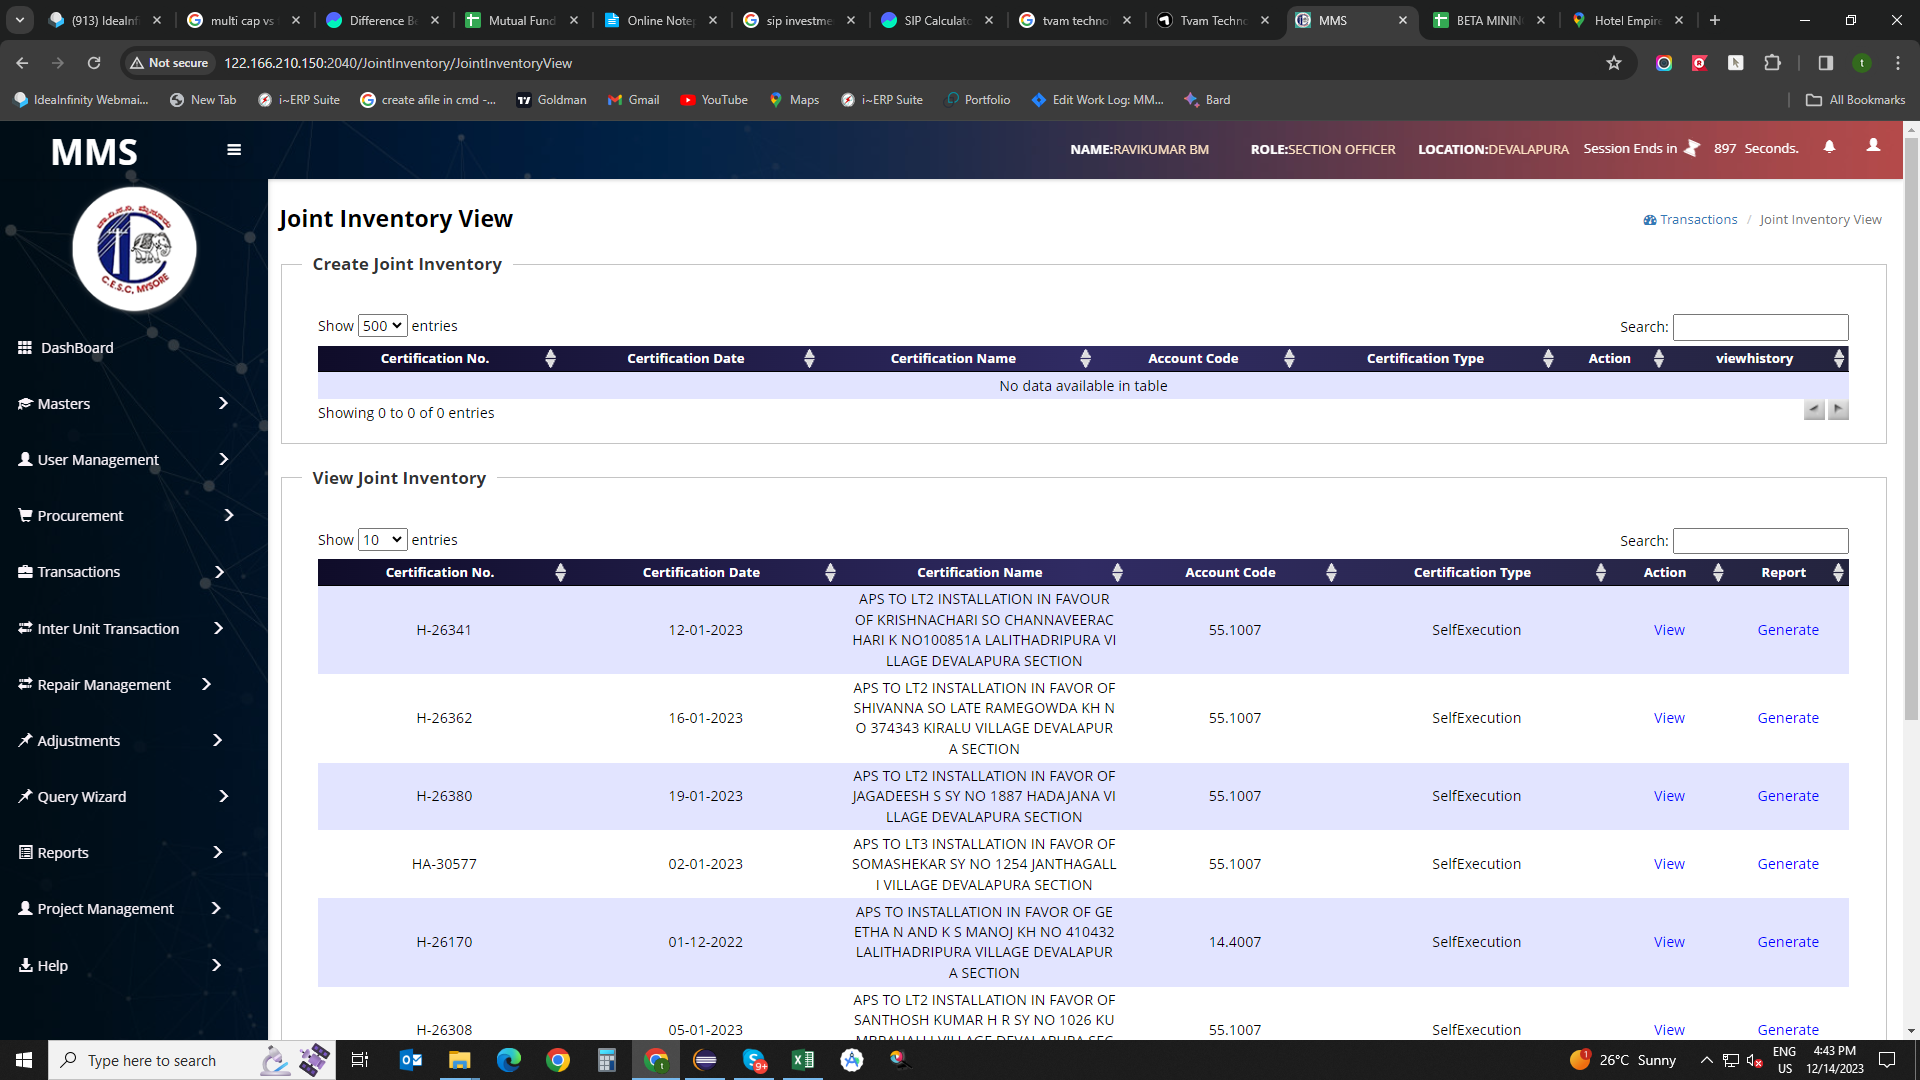The height and width of the screenshot is (1080, 1920).
Task: View certification H-26362
Action: 1669,718
